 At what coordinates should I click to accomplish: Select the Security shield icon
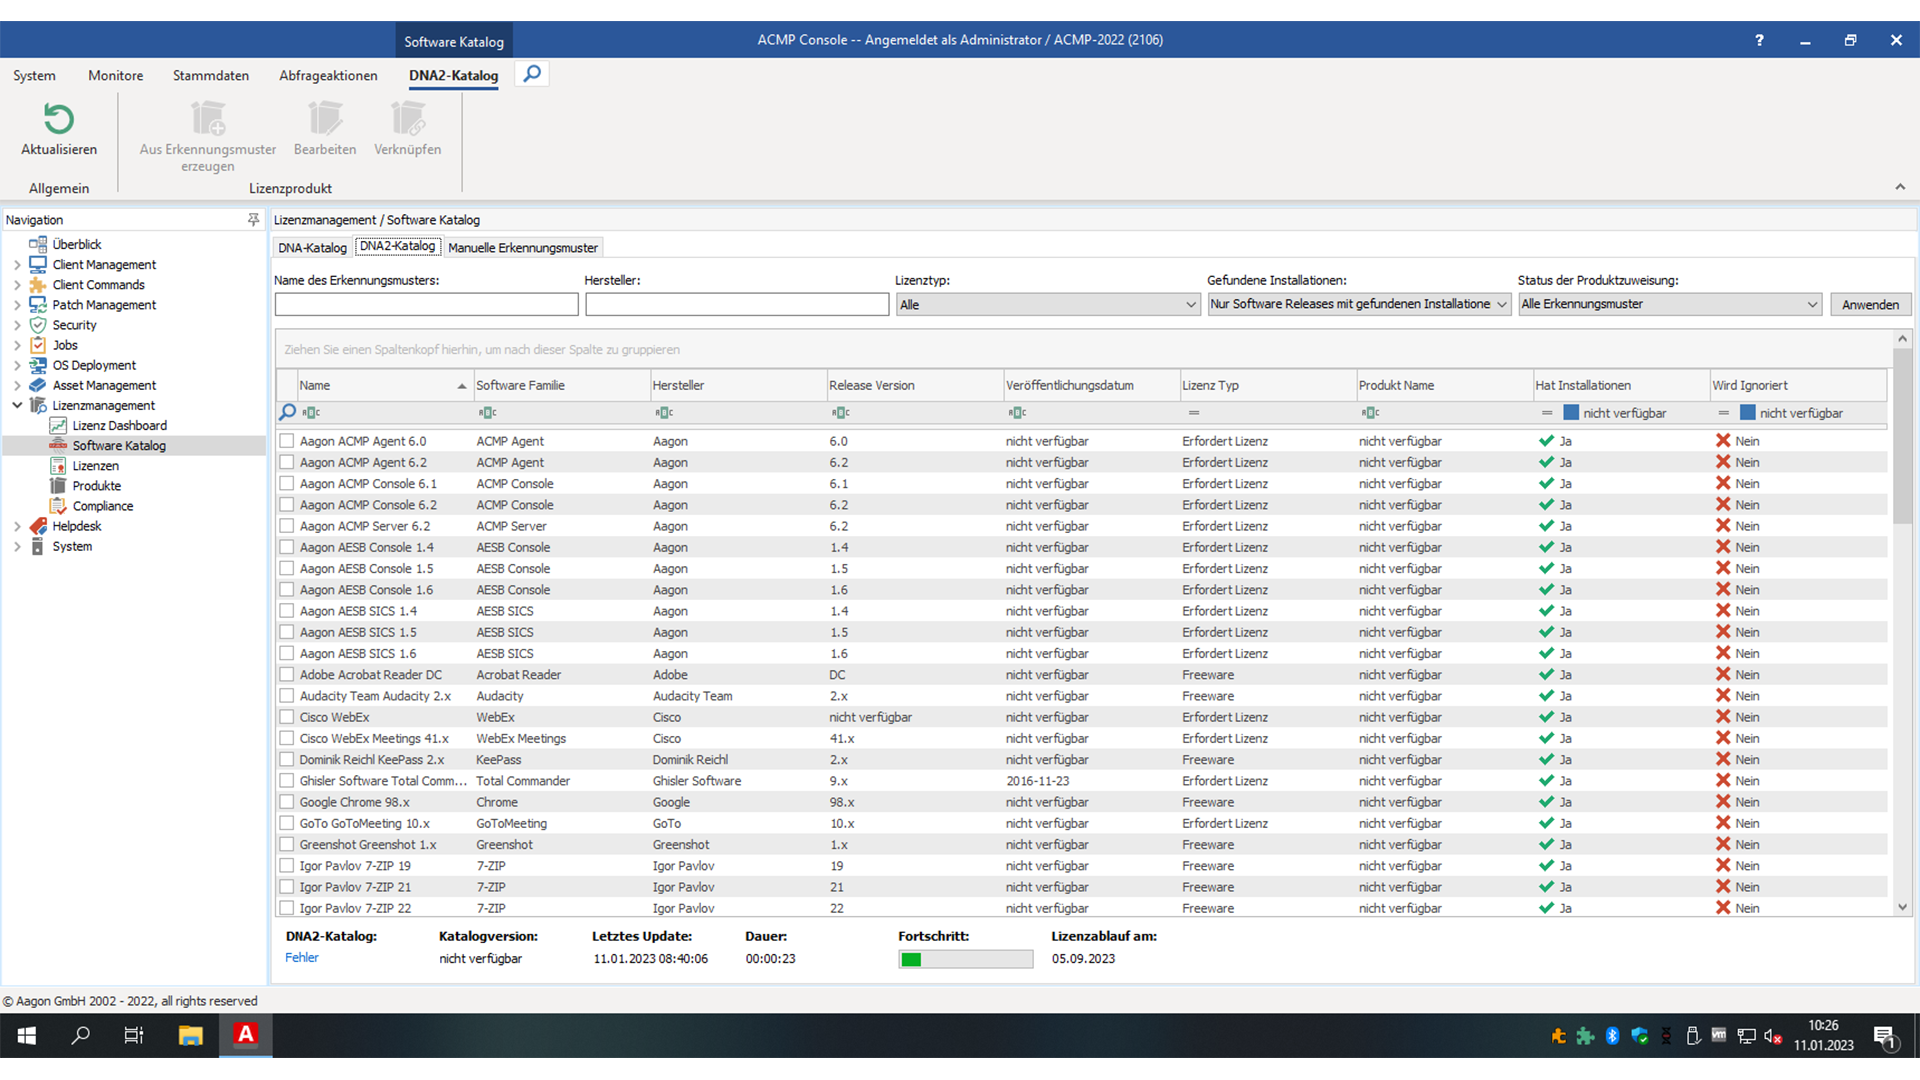[38, 325]
